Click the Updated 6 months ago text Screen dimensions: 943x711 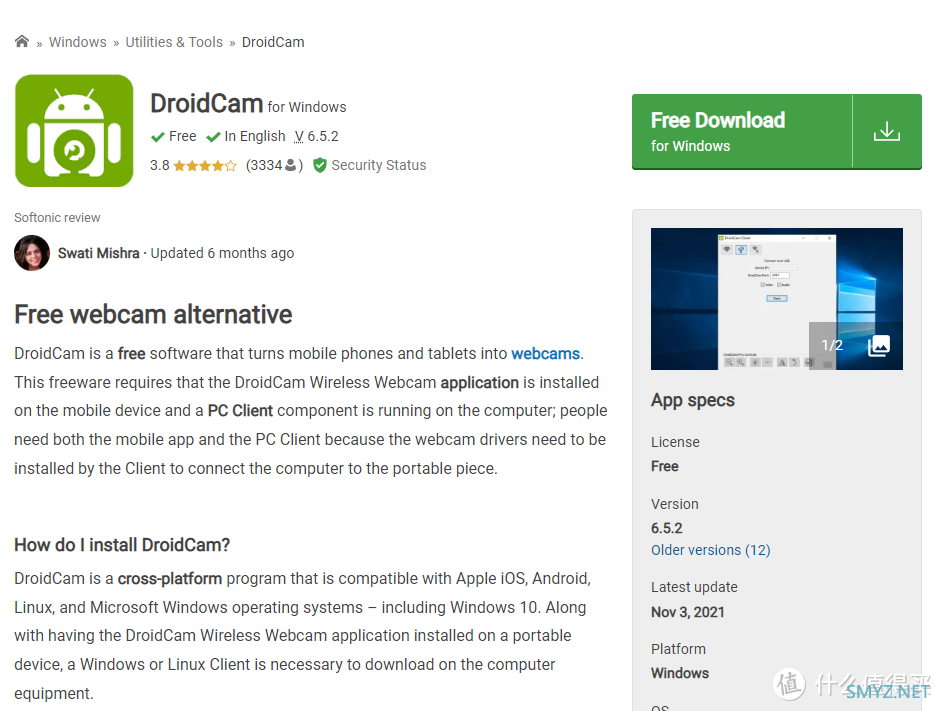coord(222,253)
